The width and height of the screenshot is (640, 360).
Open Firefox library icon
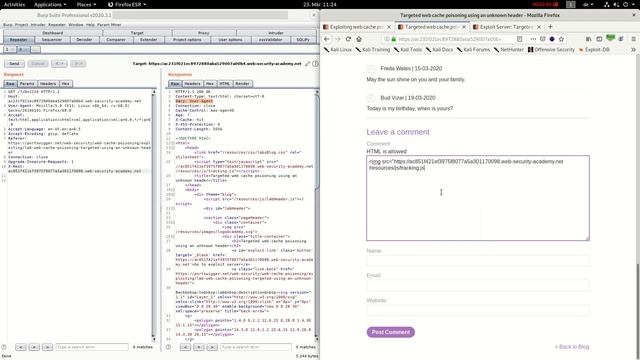[589, 39]
